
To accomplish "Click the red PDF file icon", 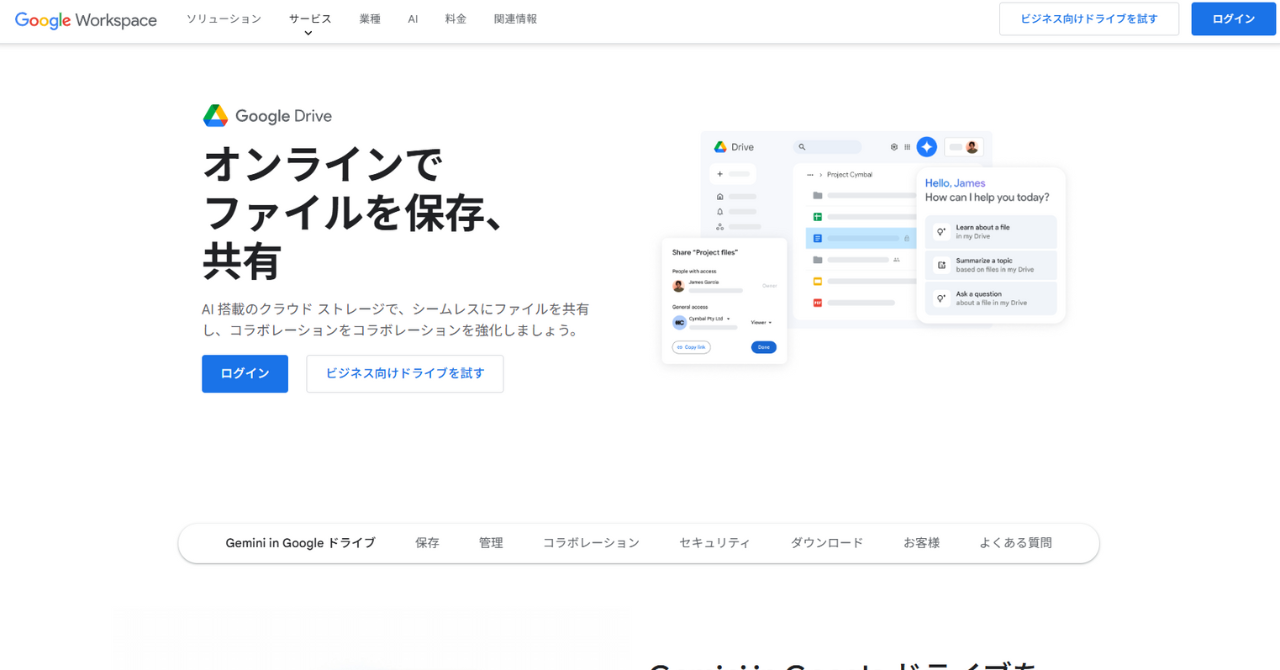I will coord(817,302).
